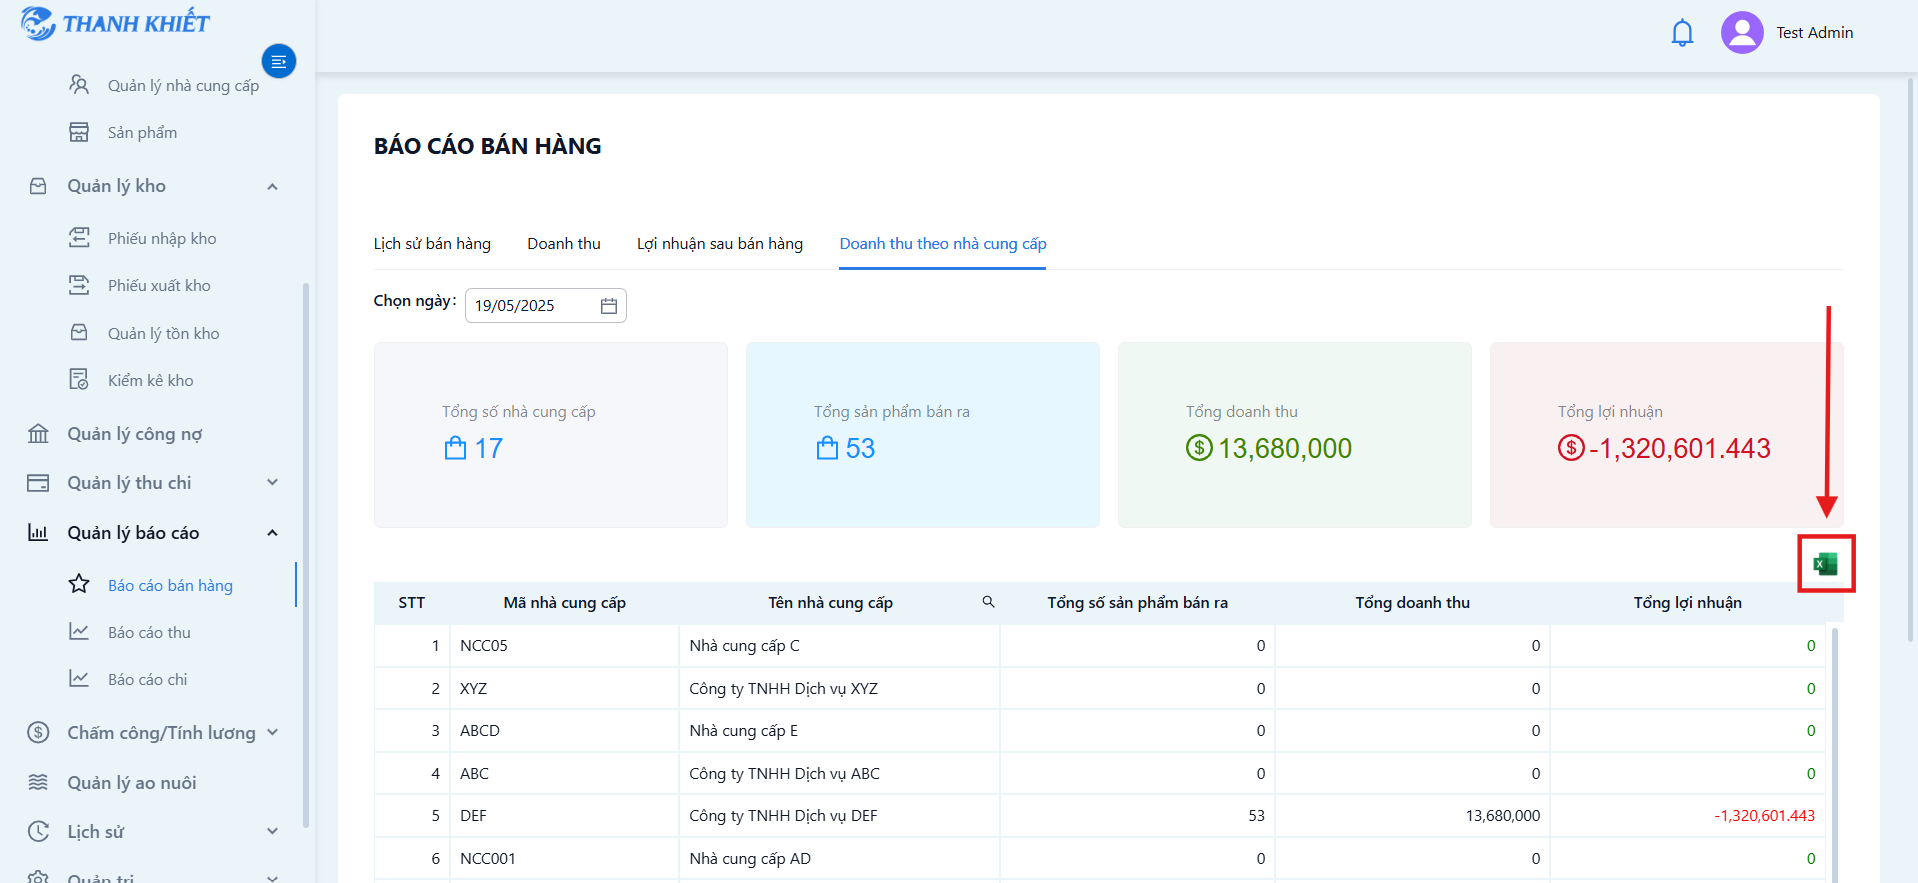Screen dimensions: 1918x883
Task: Click the dollar icon in Tổng doanh thu
Action: tap(1199, 448)
